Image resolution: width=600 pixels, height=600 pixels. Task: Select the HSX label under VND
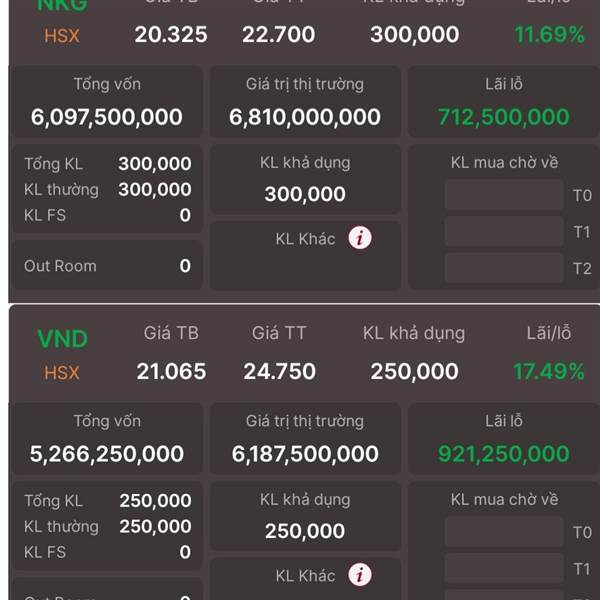(x=62, y=372)
